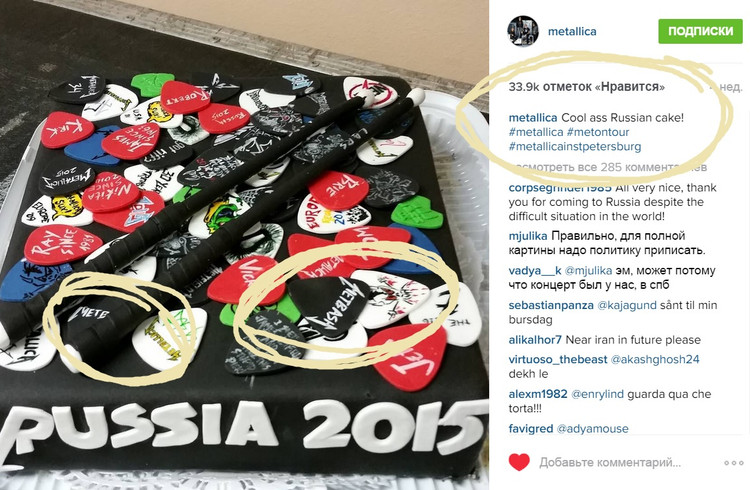This screenshot has height=490, width=750.
Task: Expand view all 285 comments
Action: pos(607,167)
